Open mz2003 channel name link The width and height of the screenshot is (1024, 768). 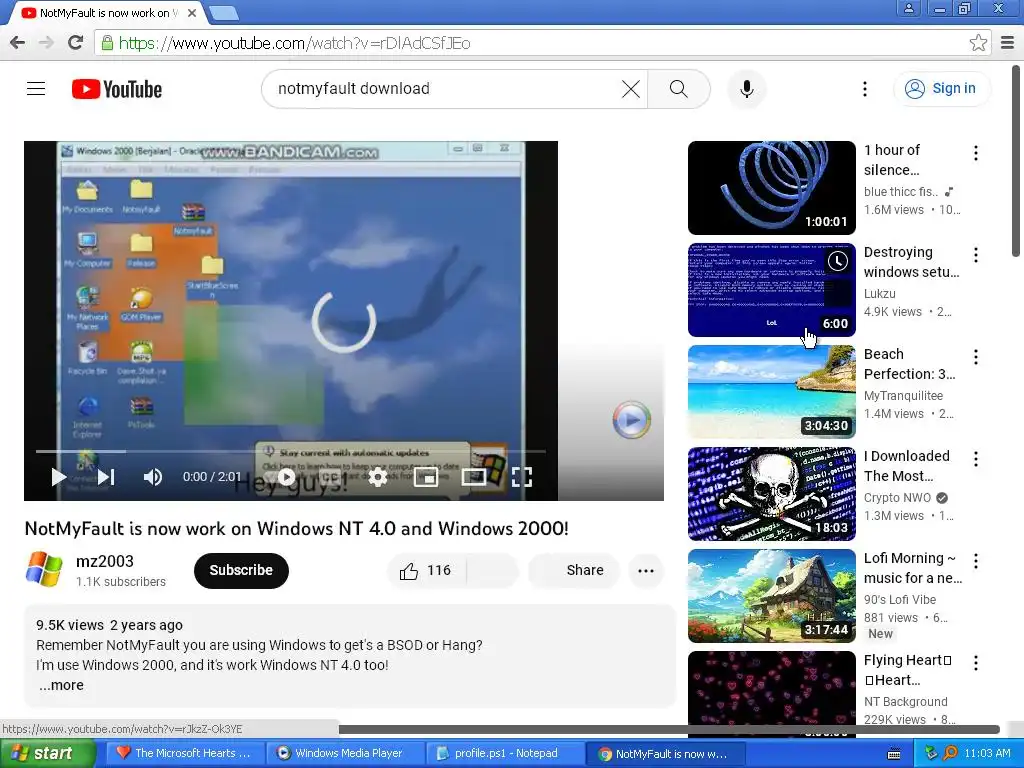[x=105, y=561]
